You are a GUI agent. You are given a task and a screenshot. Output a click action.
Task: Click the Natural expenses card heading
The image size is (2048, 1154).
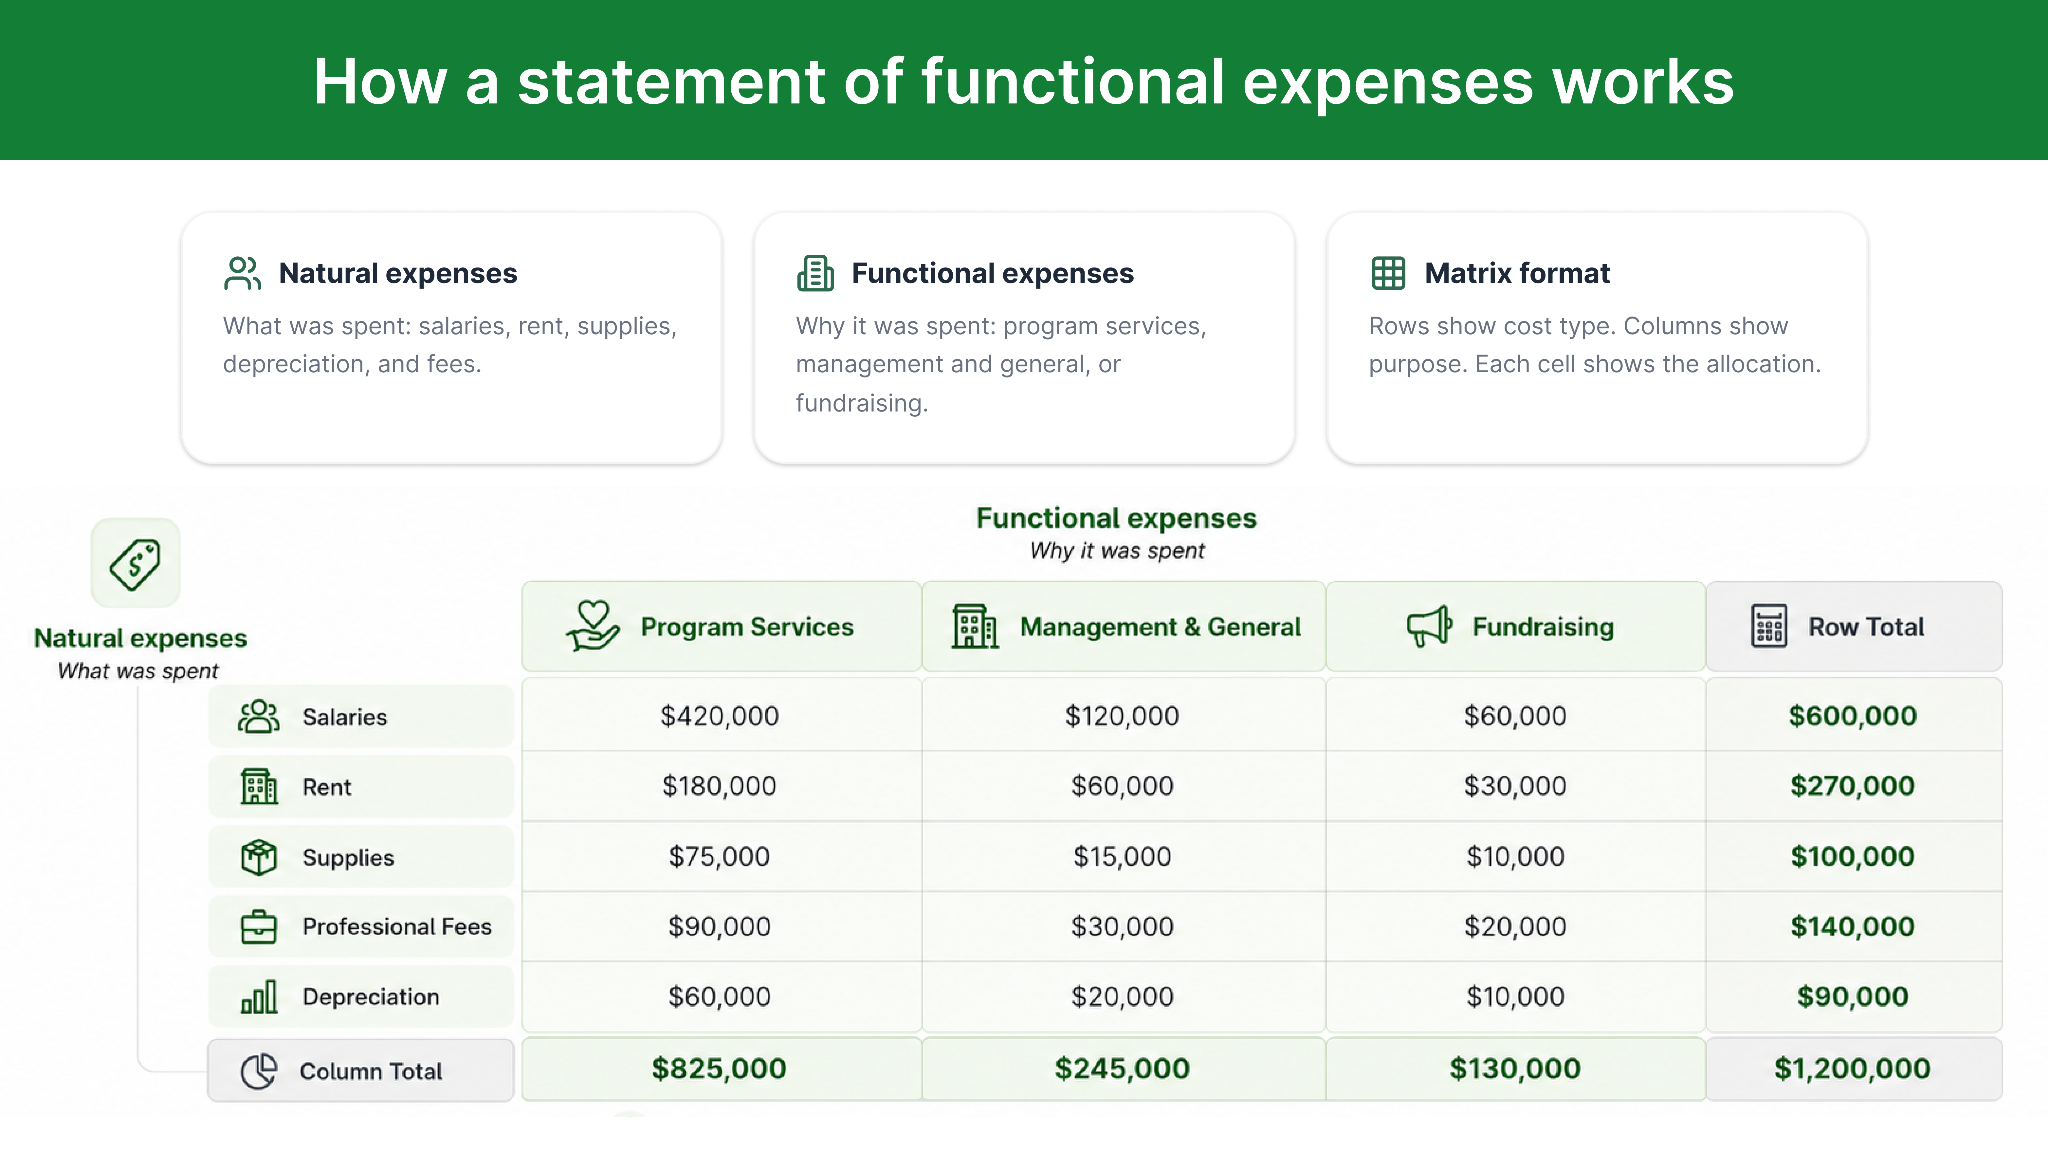point(398,273)
